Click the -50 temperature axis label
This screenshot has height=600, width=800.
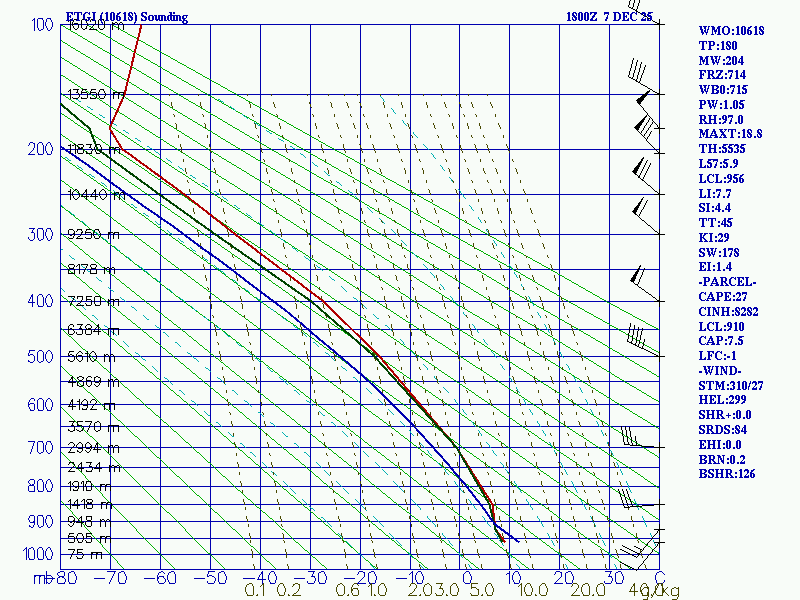[210, 578]
